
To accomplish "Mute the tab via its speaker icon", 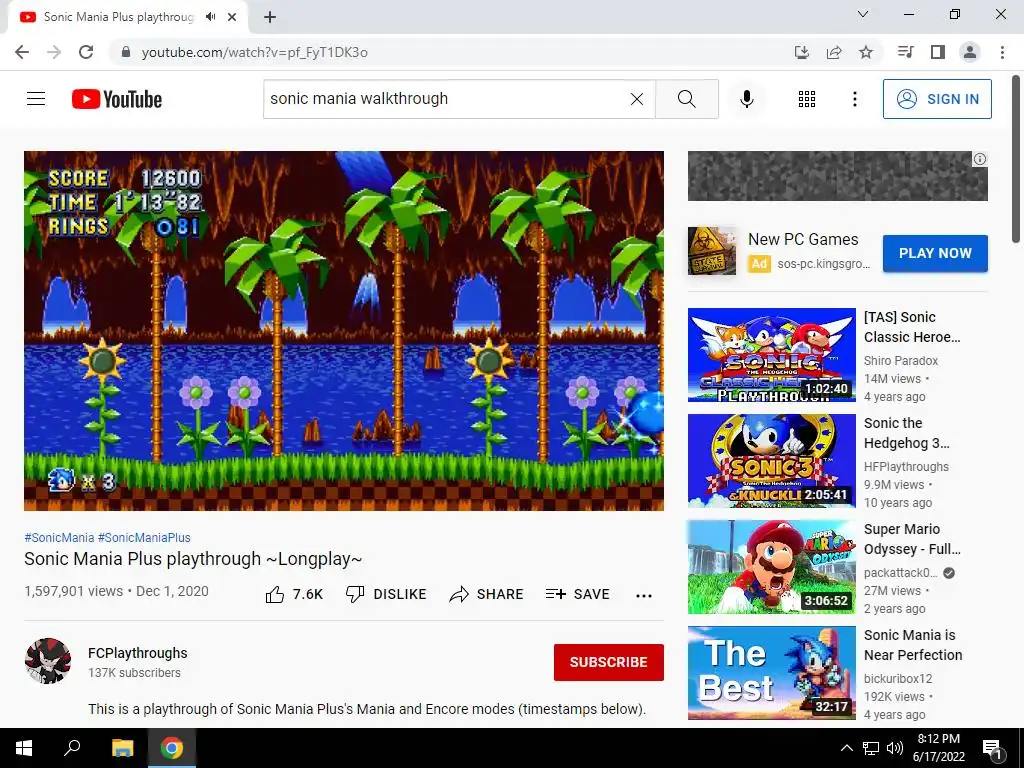I will [x=210, y=17].
